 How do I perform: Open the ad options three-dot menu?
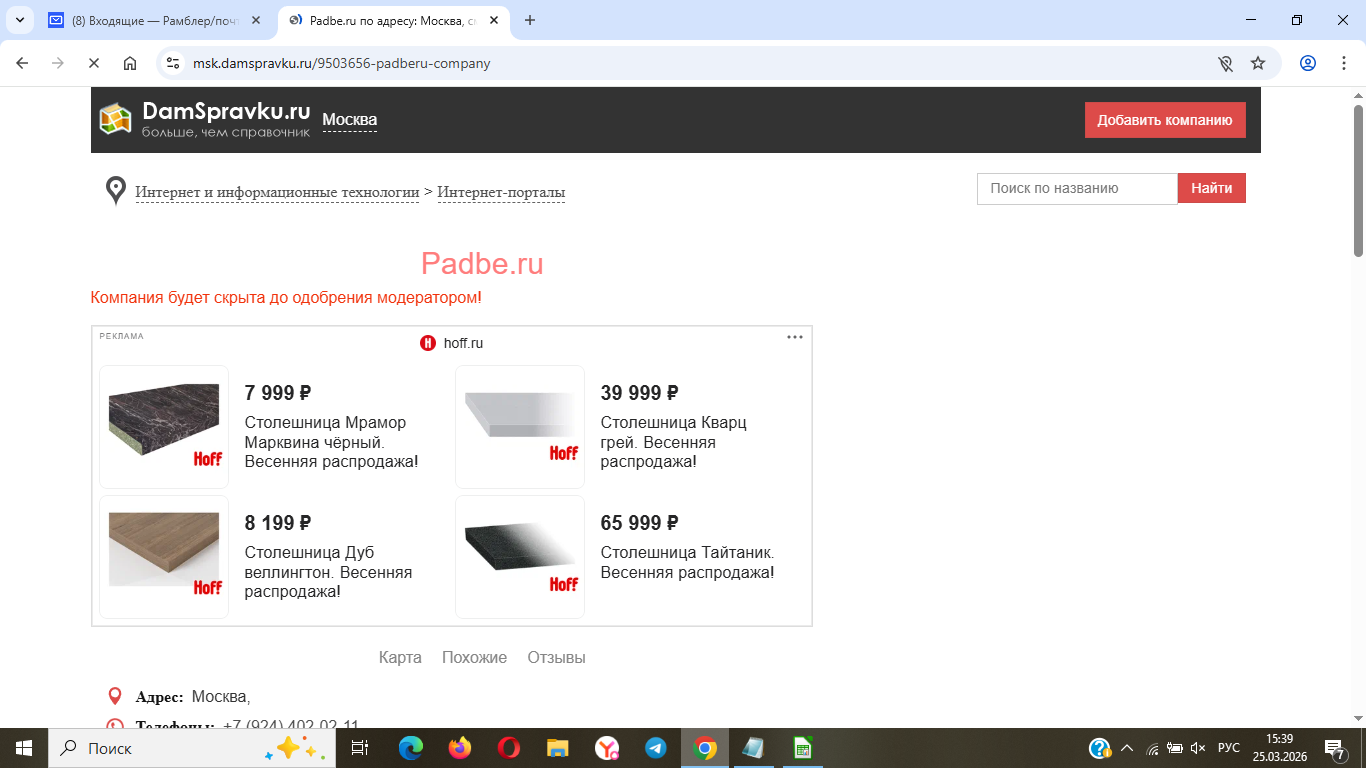795,337
